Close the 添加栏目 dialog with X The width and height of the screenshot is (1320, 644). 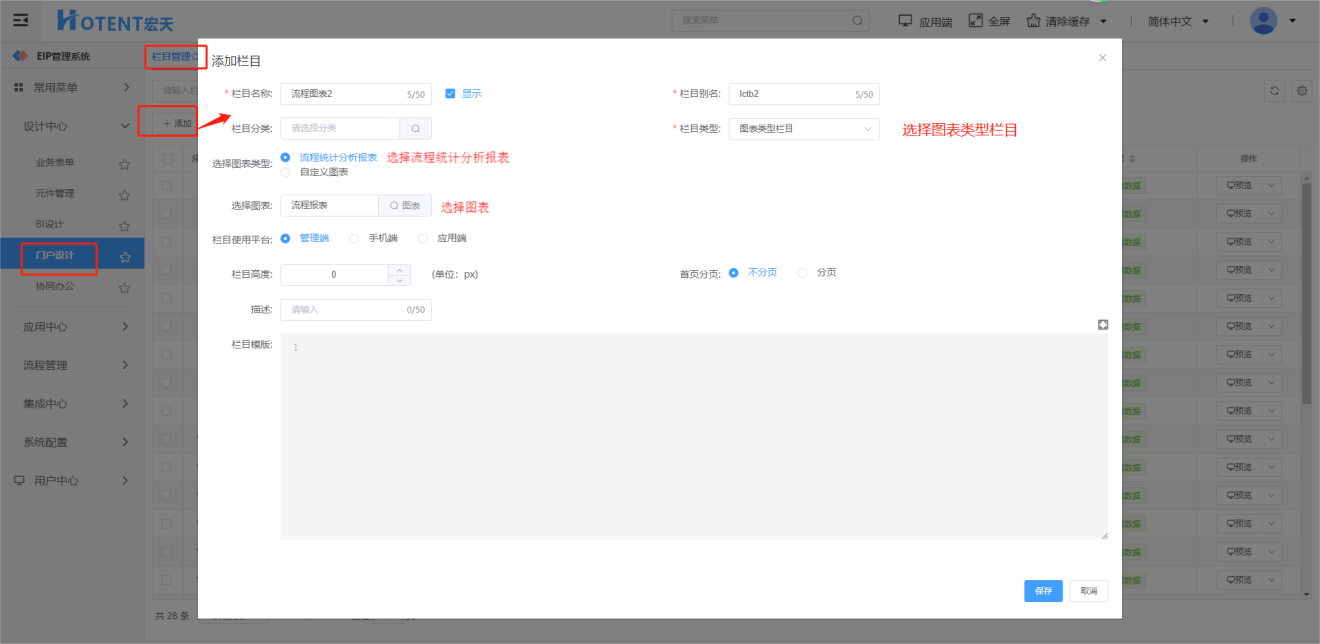tap(1103, 58)
